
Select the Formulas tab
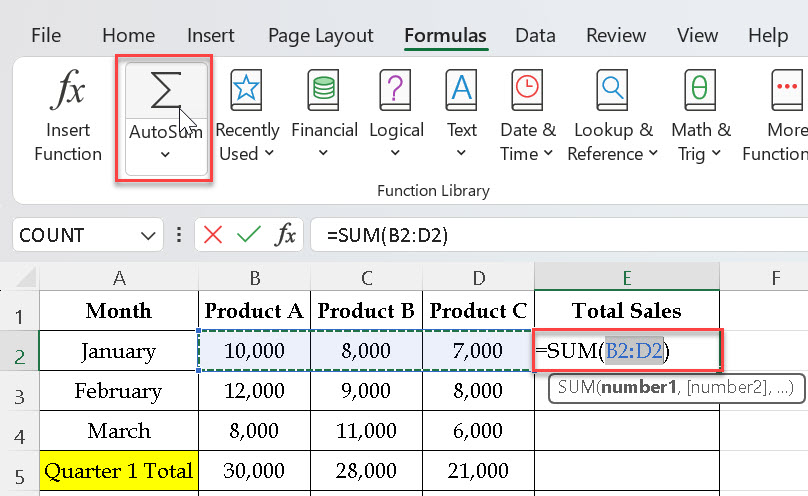[445, 36]
